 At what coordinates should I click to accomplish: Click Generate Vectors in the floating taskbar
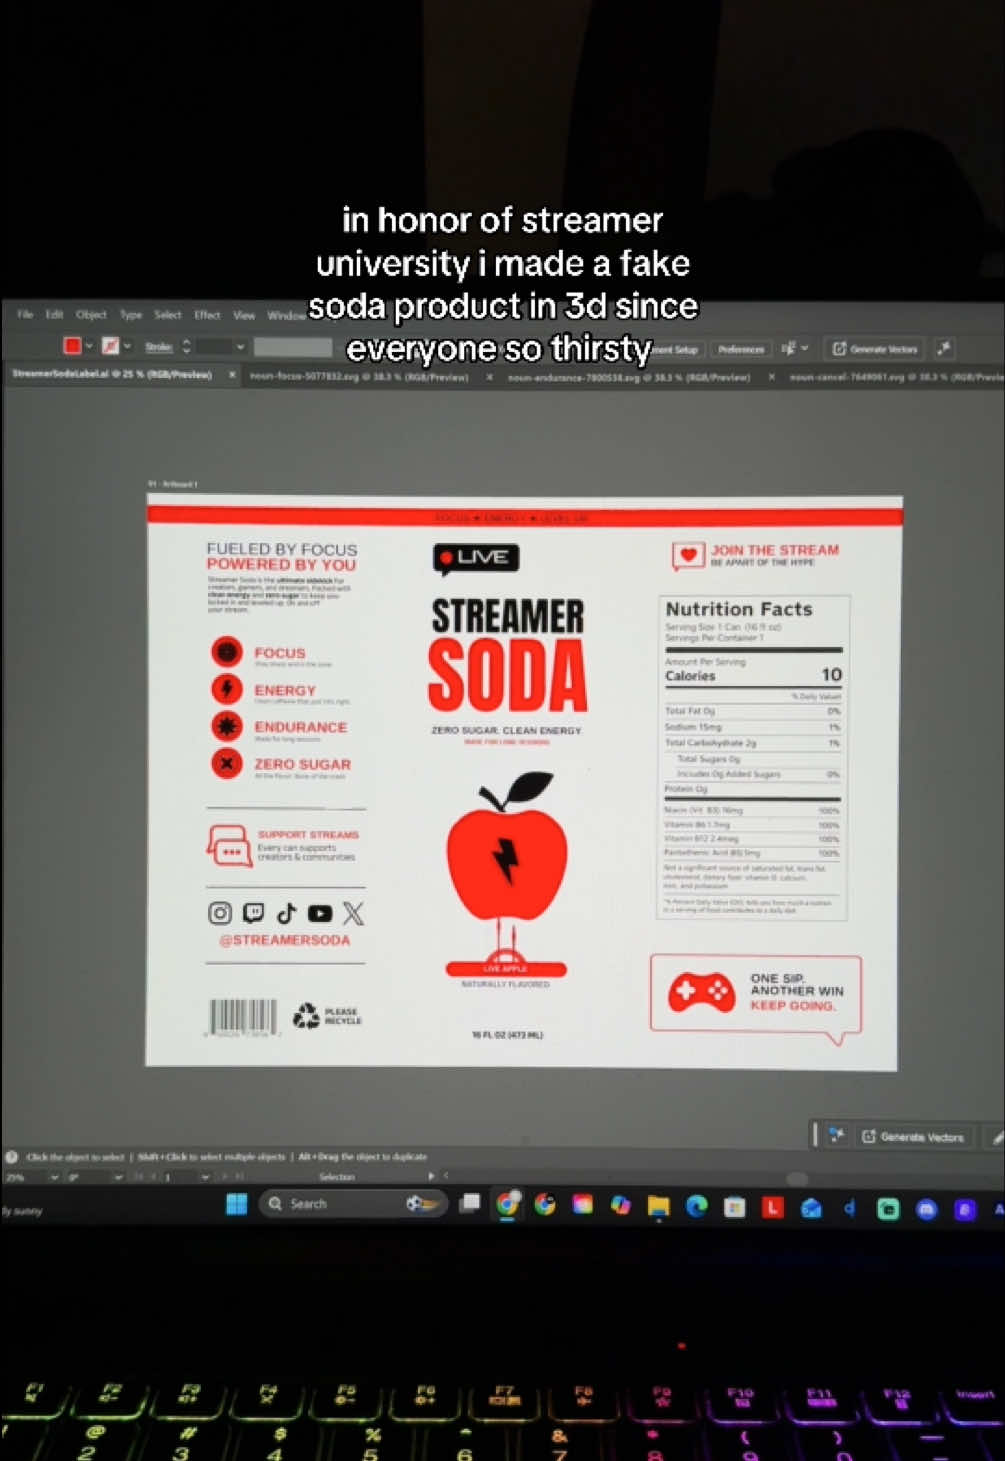click(x=913, y=1137)
